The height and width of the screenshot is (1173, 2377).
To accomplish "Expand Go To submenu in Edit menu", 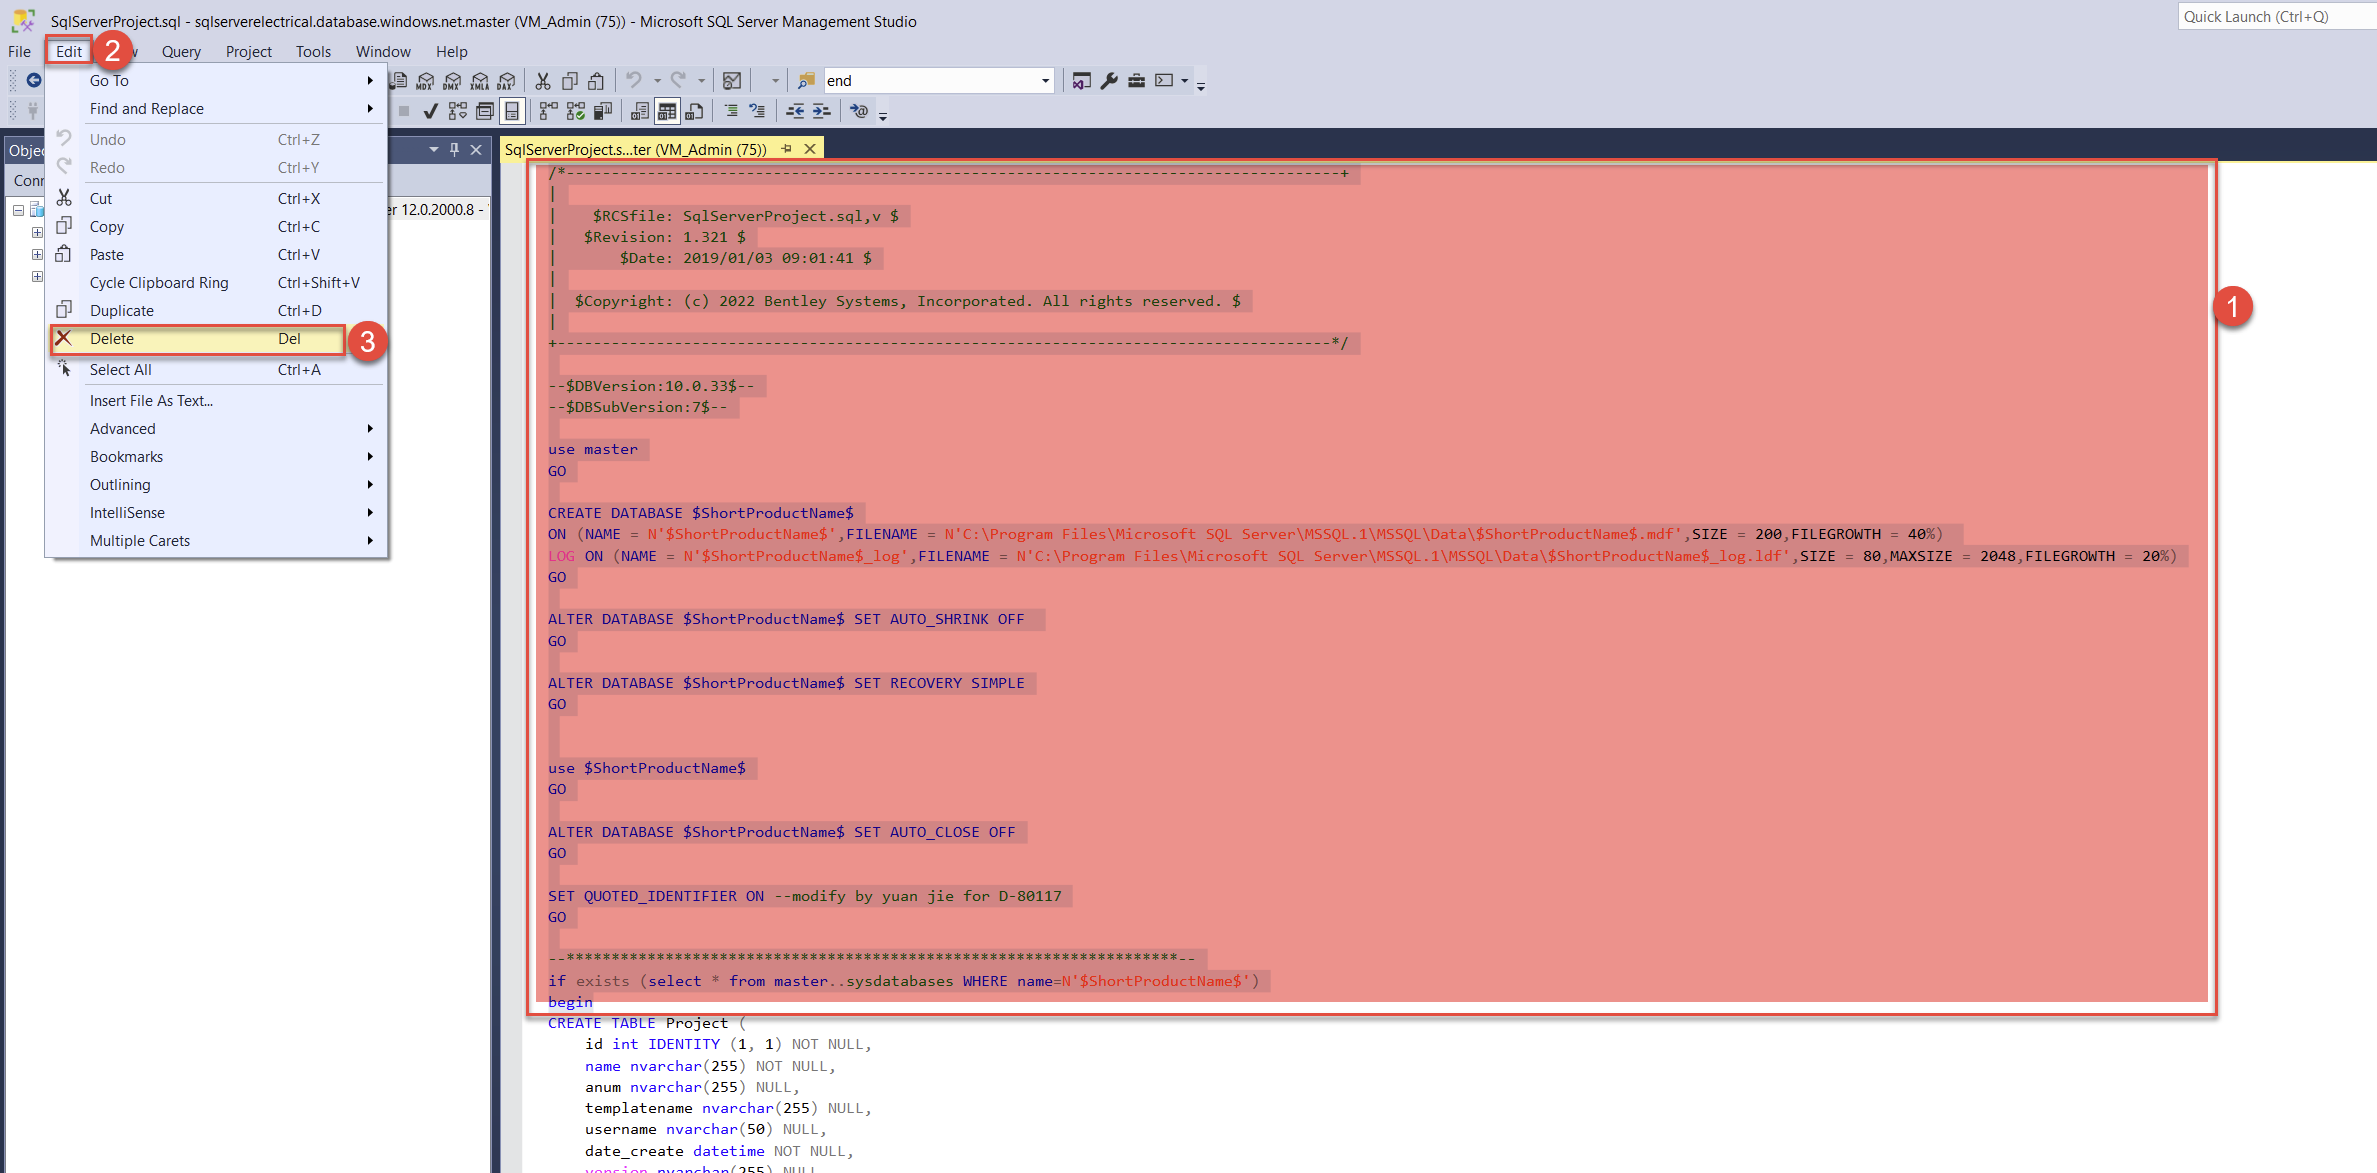I will pos(218,81).
